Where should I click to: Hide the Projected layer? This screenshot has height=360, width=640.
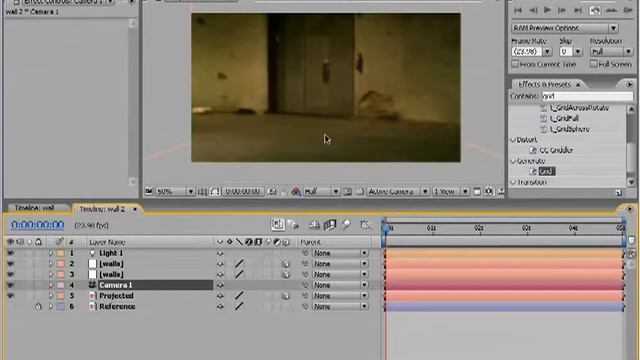click(10, 296)
